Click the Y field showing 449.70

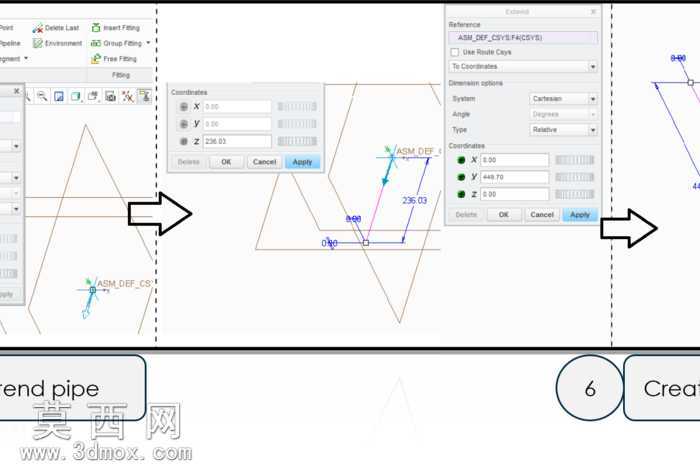[x=515, y=177]
